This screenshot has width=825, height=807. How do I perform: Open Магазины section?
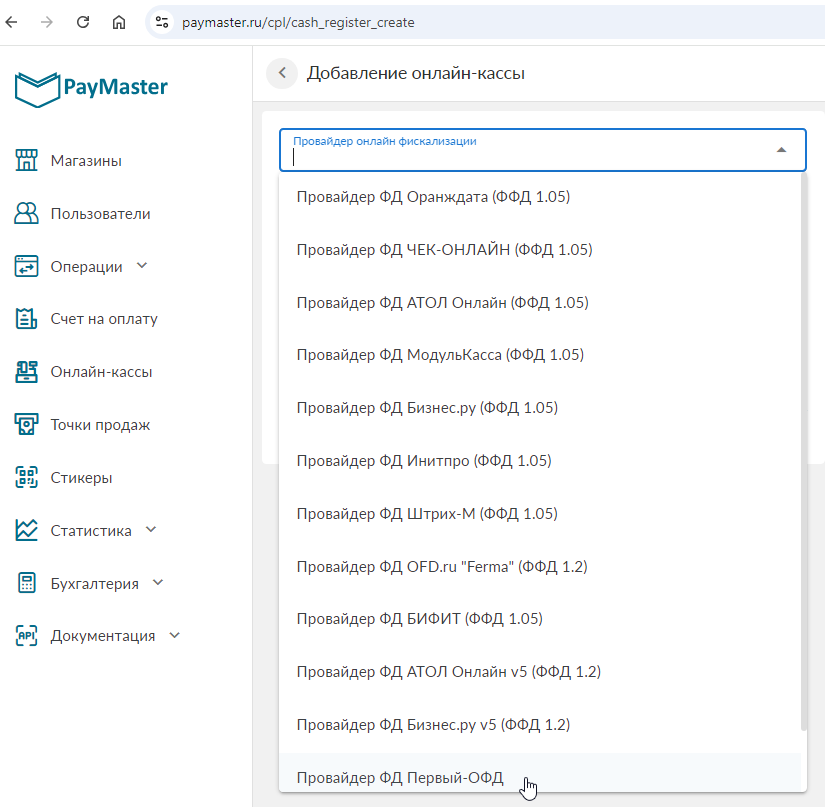86,161
